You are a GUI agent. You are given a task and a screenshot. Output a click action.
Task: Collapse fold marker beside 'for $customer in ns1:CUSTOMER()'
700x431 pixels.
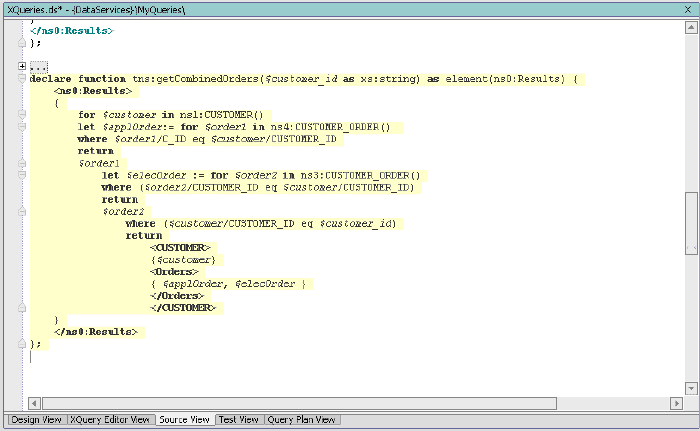pyautogui.click(x=22, y=114)
